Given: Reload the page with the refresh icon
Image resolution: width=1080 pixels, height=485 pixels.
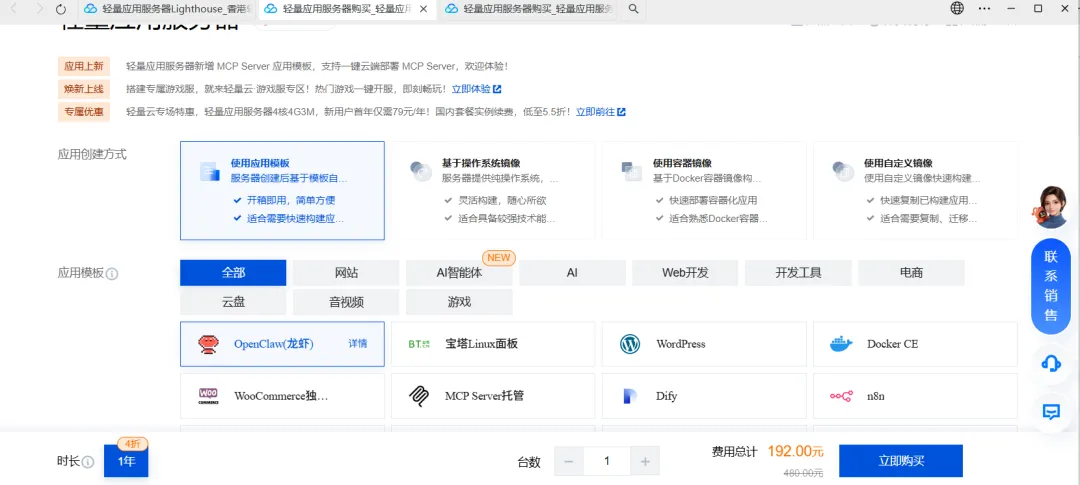Looking at the screenshot, I should click(61, 9).
